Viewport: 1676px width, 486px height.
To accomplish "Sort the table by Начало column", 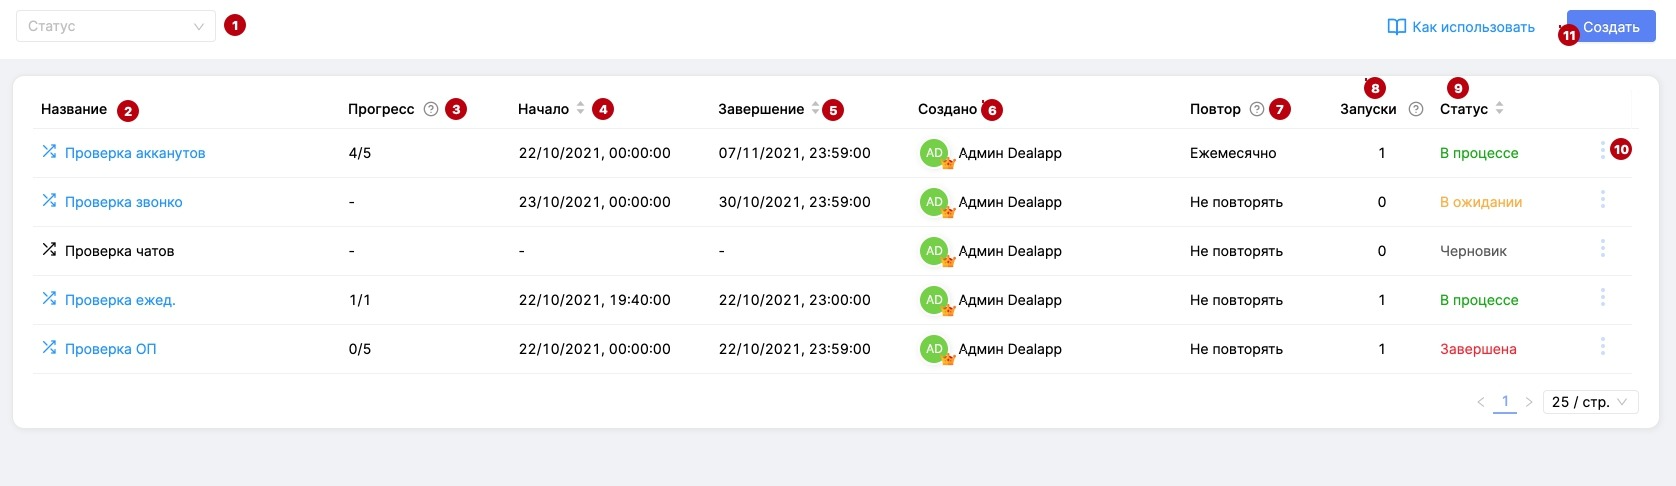I will pos(580,109).
